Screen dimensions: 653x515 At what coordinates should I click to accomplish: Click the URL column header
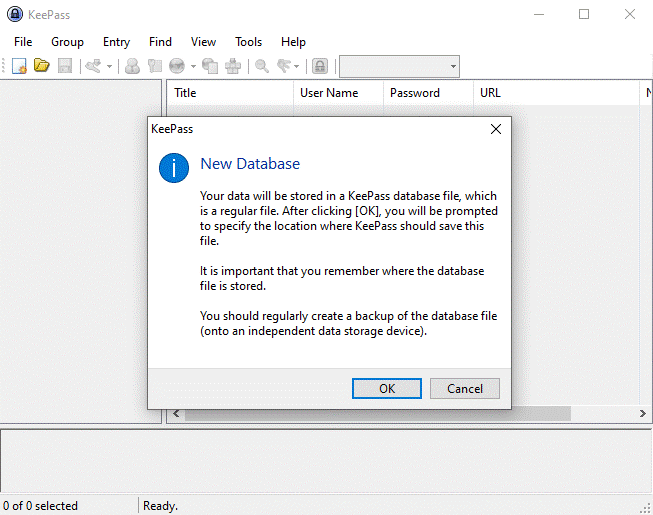click(556, 93)
